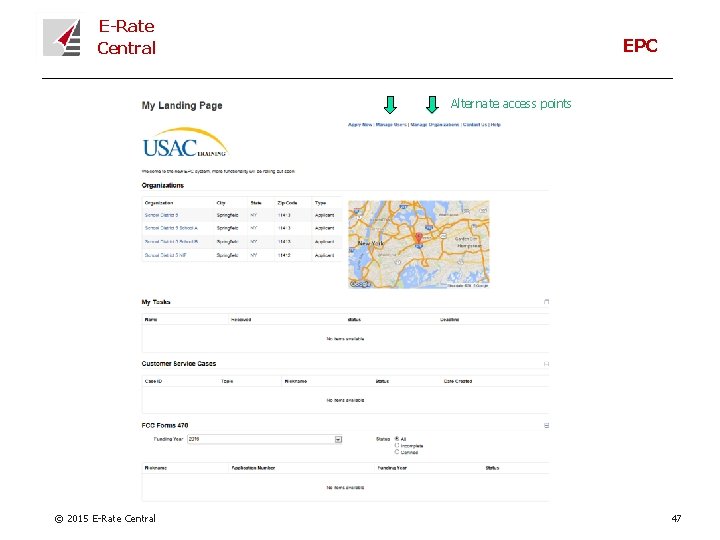Click the Contact Us link
This screenshot has width=720, height=540.
click(475, 124)
